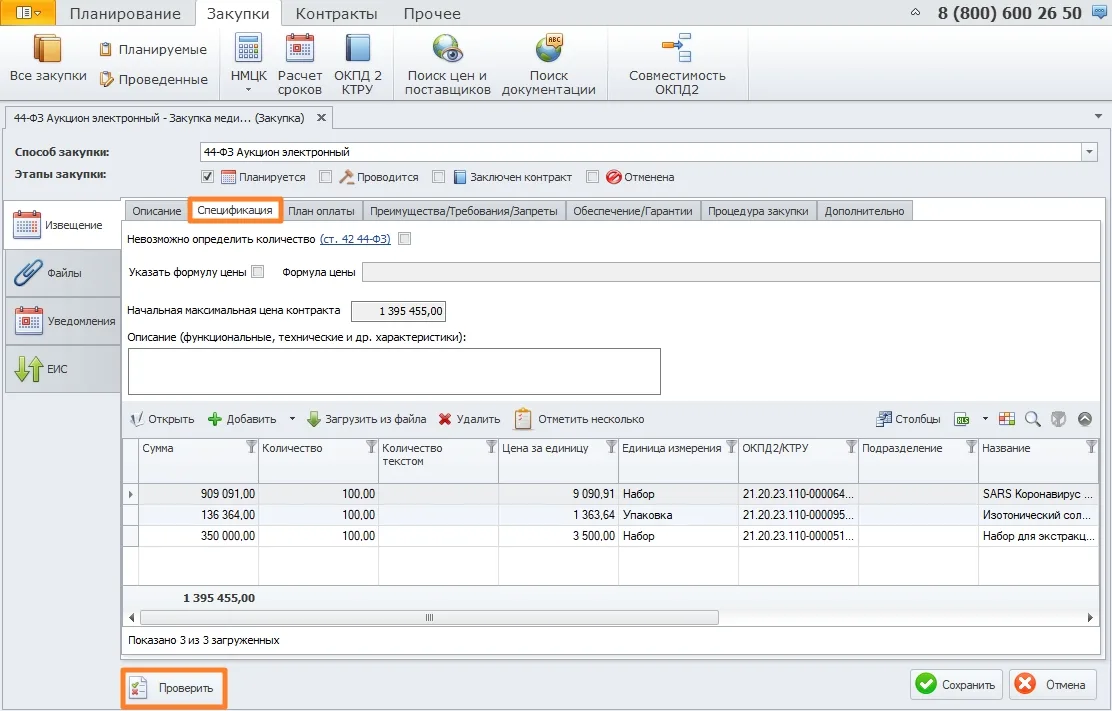
Task: Click the table search magnifier icon
Action: [x=1033, y=419]
